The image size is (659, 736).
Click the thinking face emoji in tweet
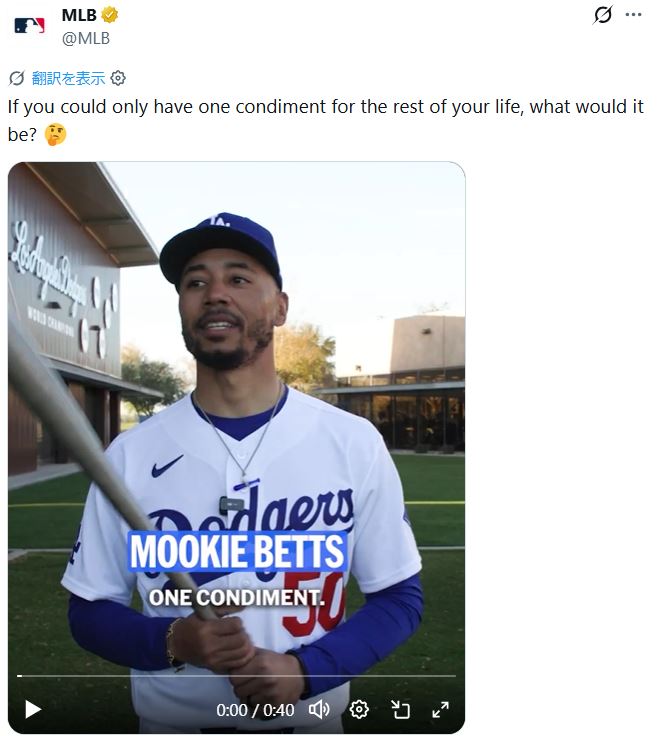55,134
